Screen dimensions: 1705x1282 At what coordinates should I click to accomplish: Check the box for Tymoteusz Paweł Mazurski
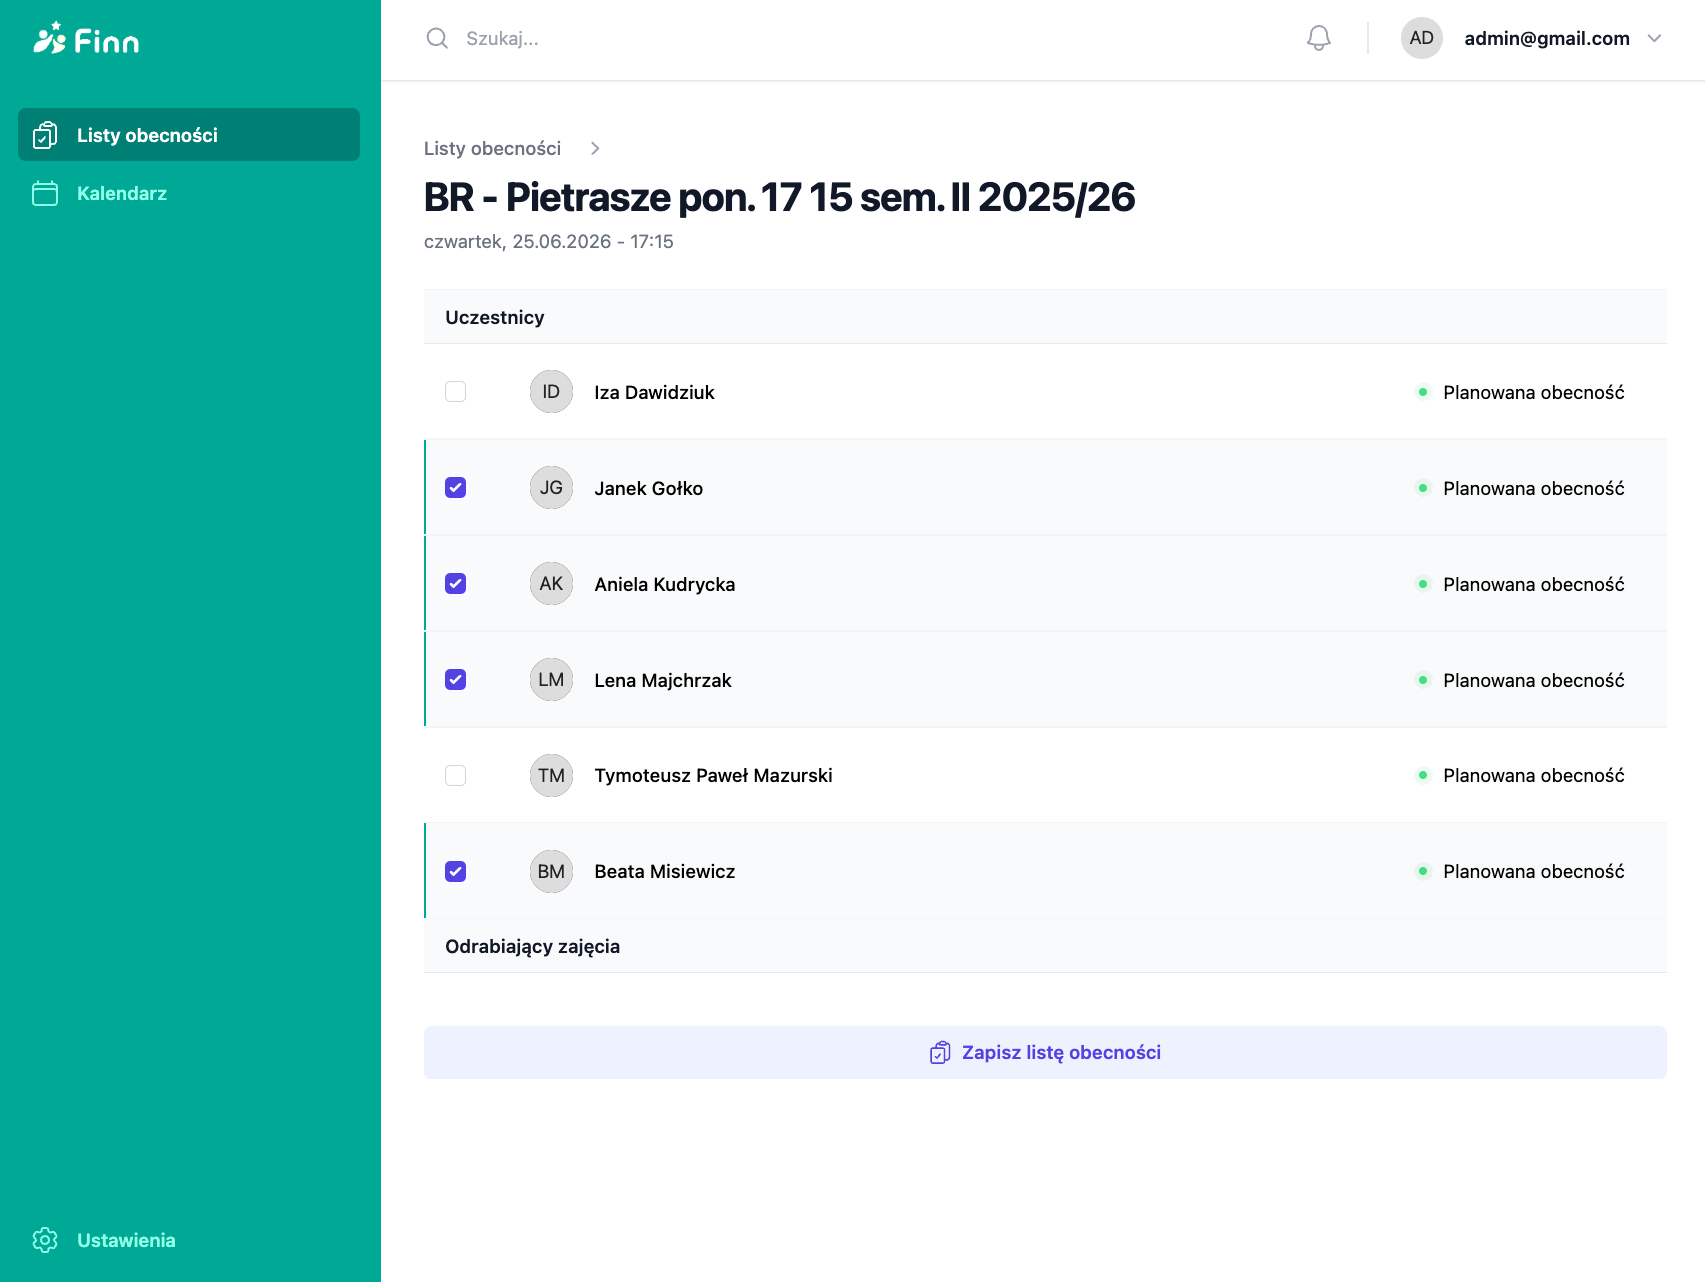(455, 775)
